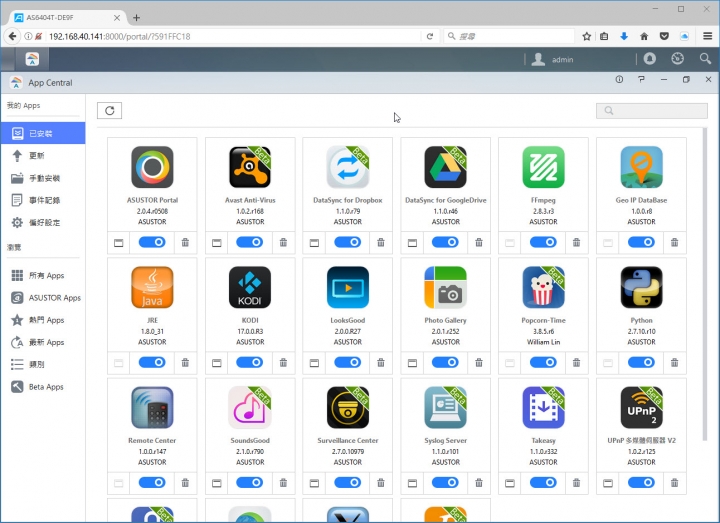Open the 類別 categories list

(43, 365)
